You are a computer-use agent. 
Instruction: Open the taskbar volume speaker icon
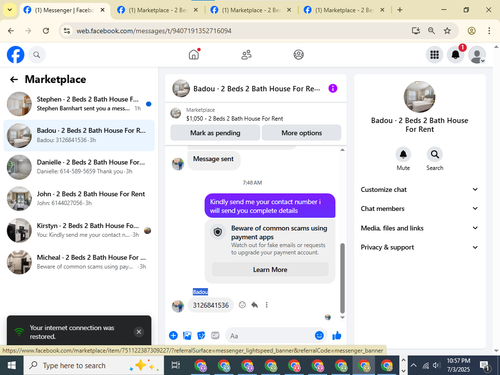click(x=436, y=365)
